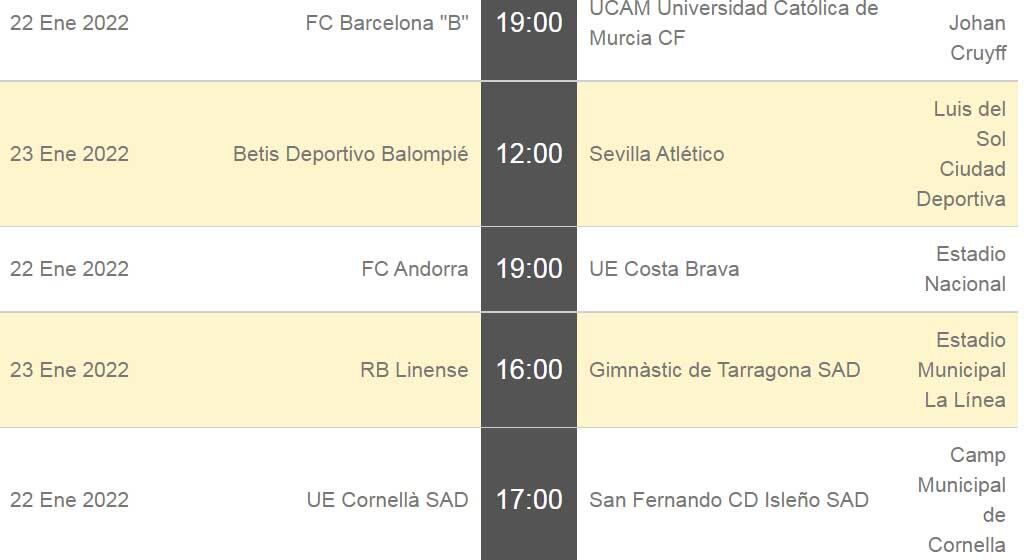Select the UCAM Universidad Católica de Murcia CF team
This screenshot has height=560, width=1030.
[734, 24]
